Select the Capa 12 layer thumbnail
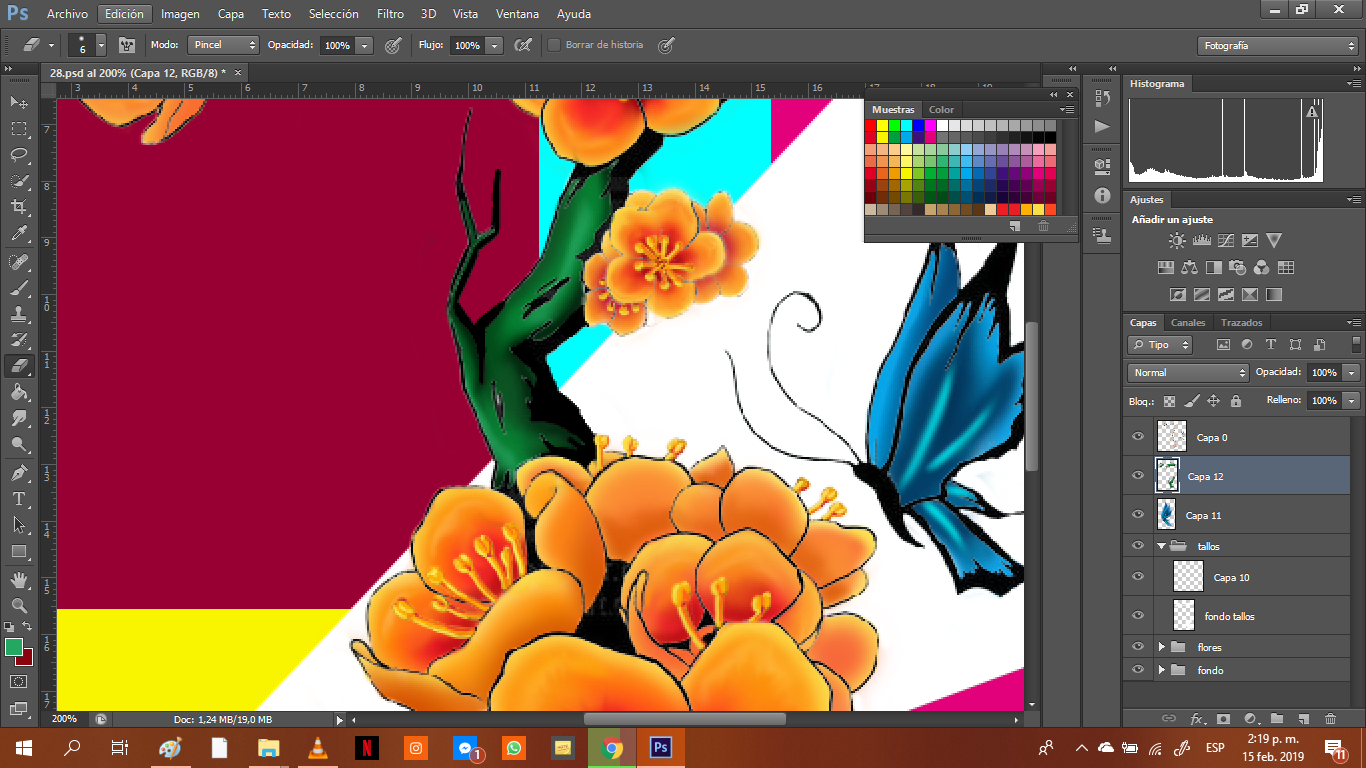This screenshot has height=768, width=1366. (x=1167, y=476)
